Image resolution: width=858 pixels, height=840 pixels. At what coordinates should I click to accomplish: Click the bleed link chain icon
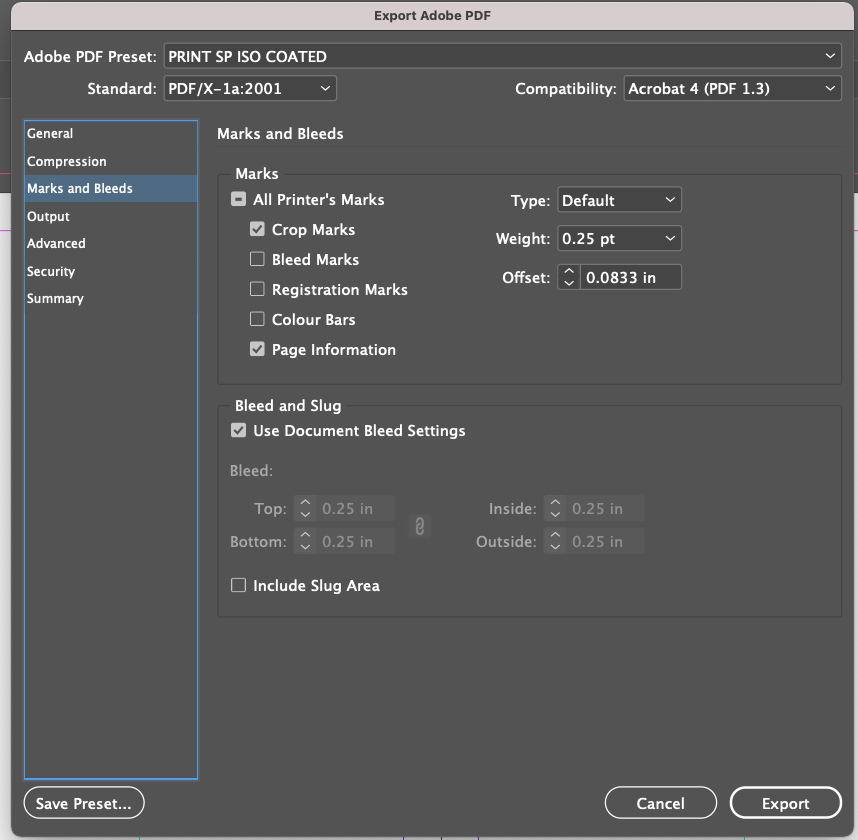click(420, 525)
